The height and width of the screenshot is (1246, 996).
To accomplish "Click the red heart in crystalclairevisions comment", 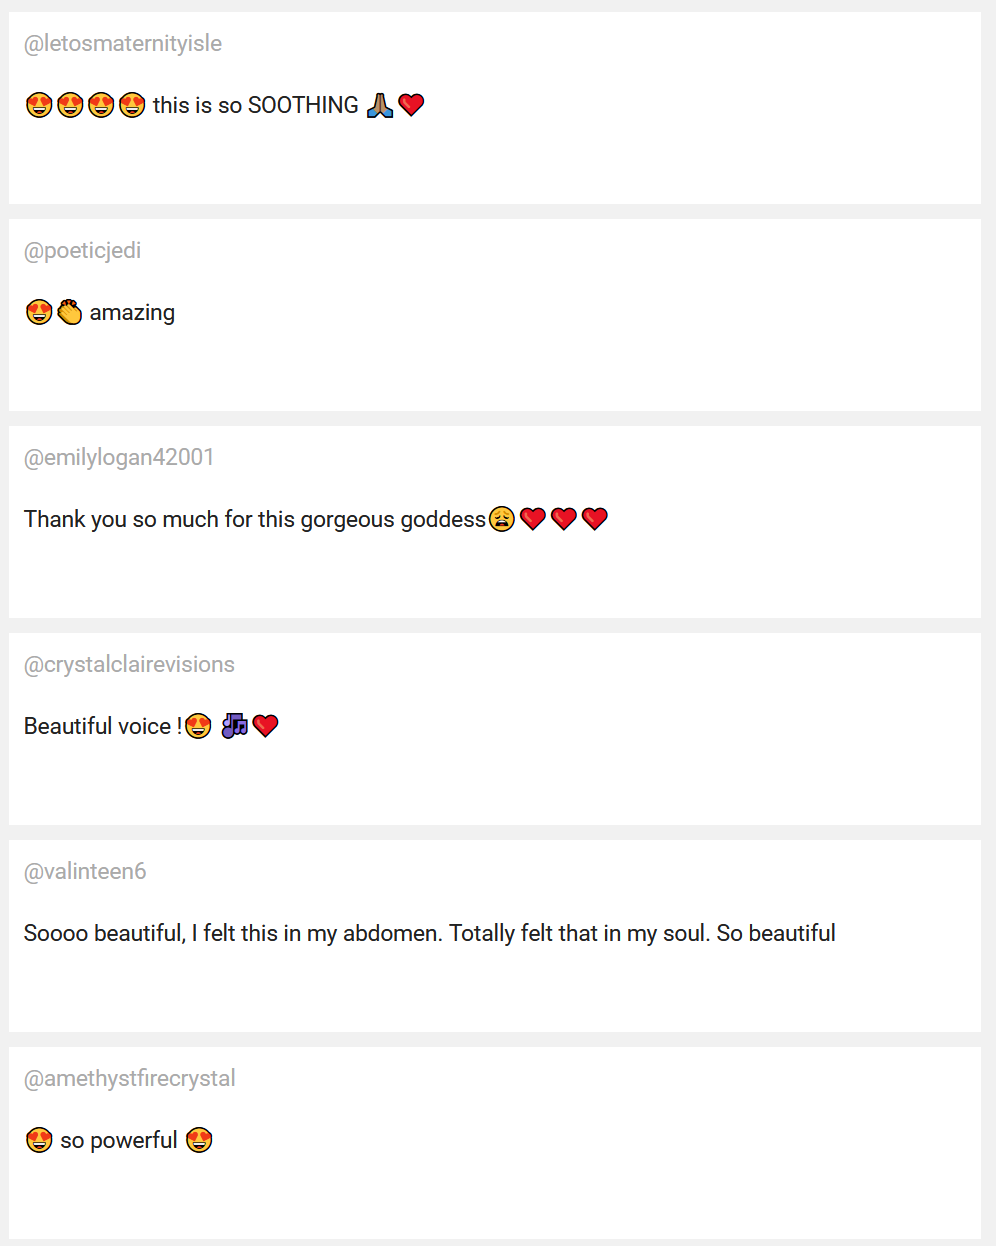I will 265,726.
